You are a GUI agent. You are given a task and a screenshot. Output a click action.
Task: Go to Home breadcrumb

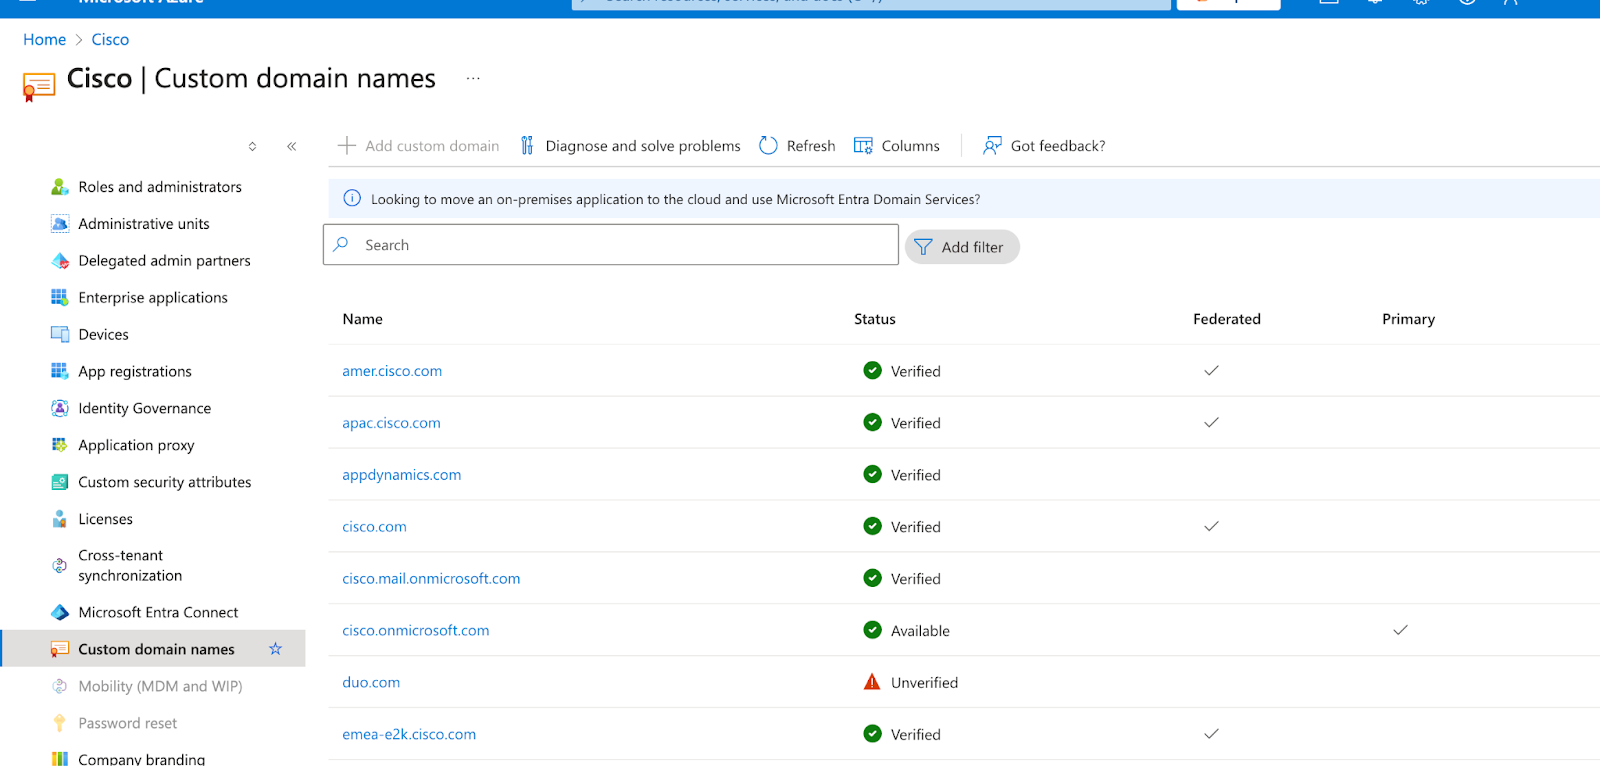coord(44,40)
